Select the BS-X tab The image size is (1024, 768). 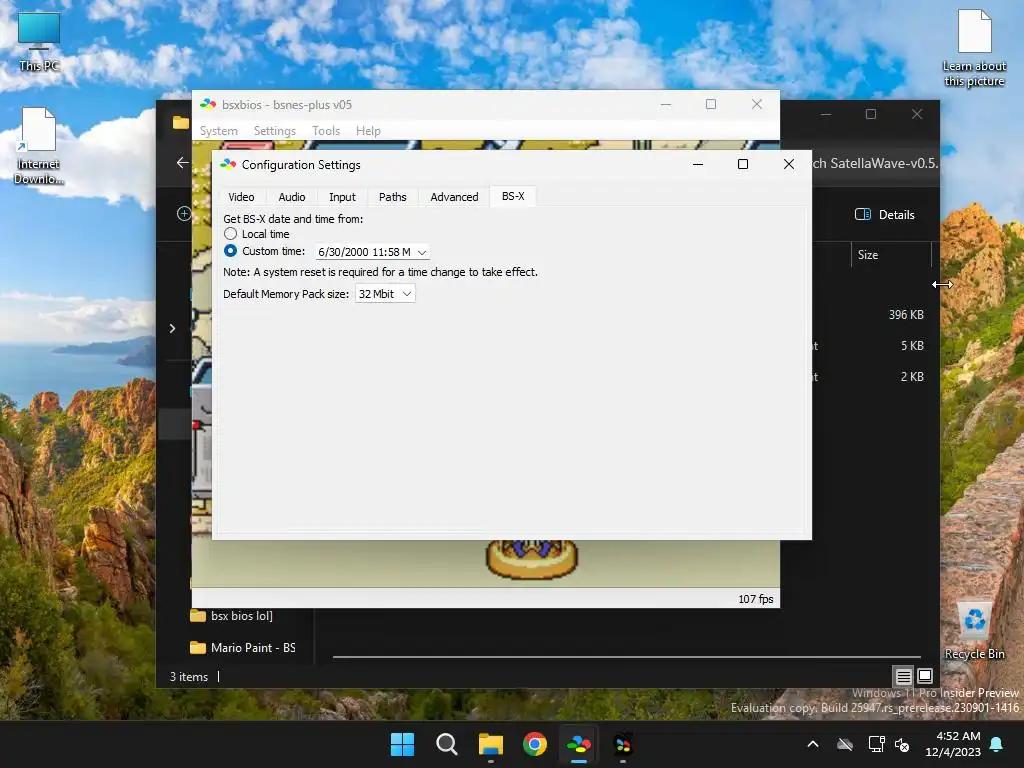[x=513, y=196]
